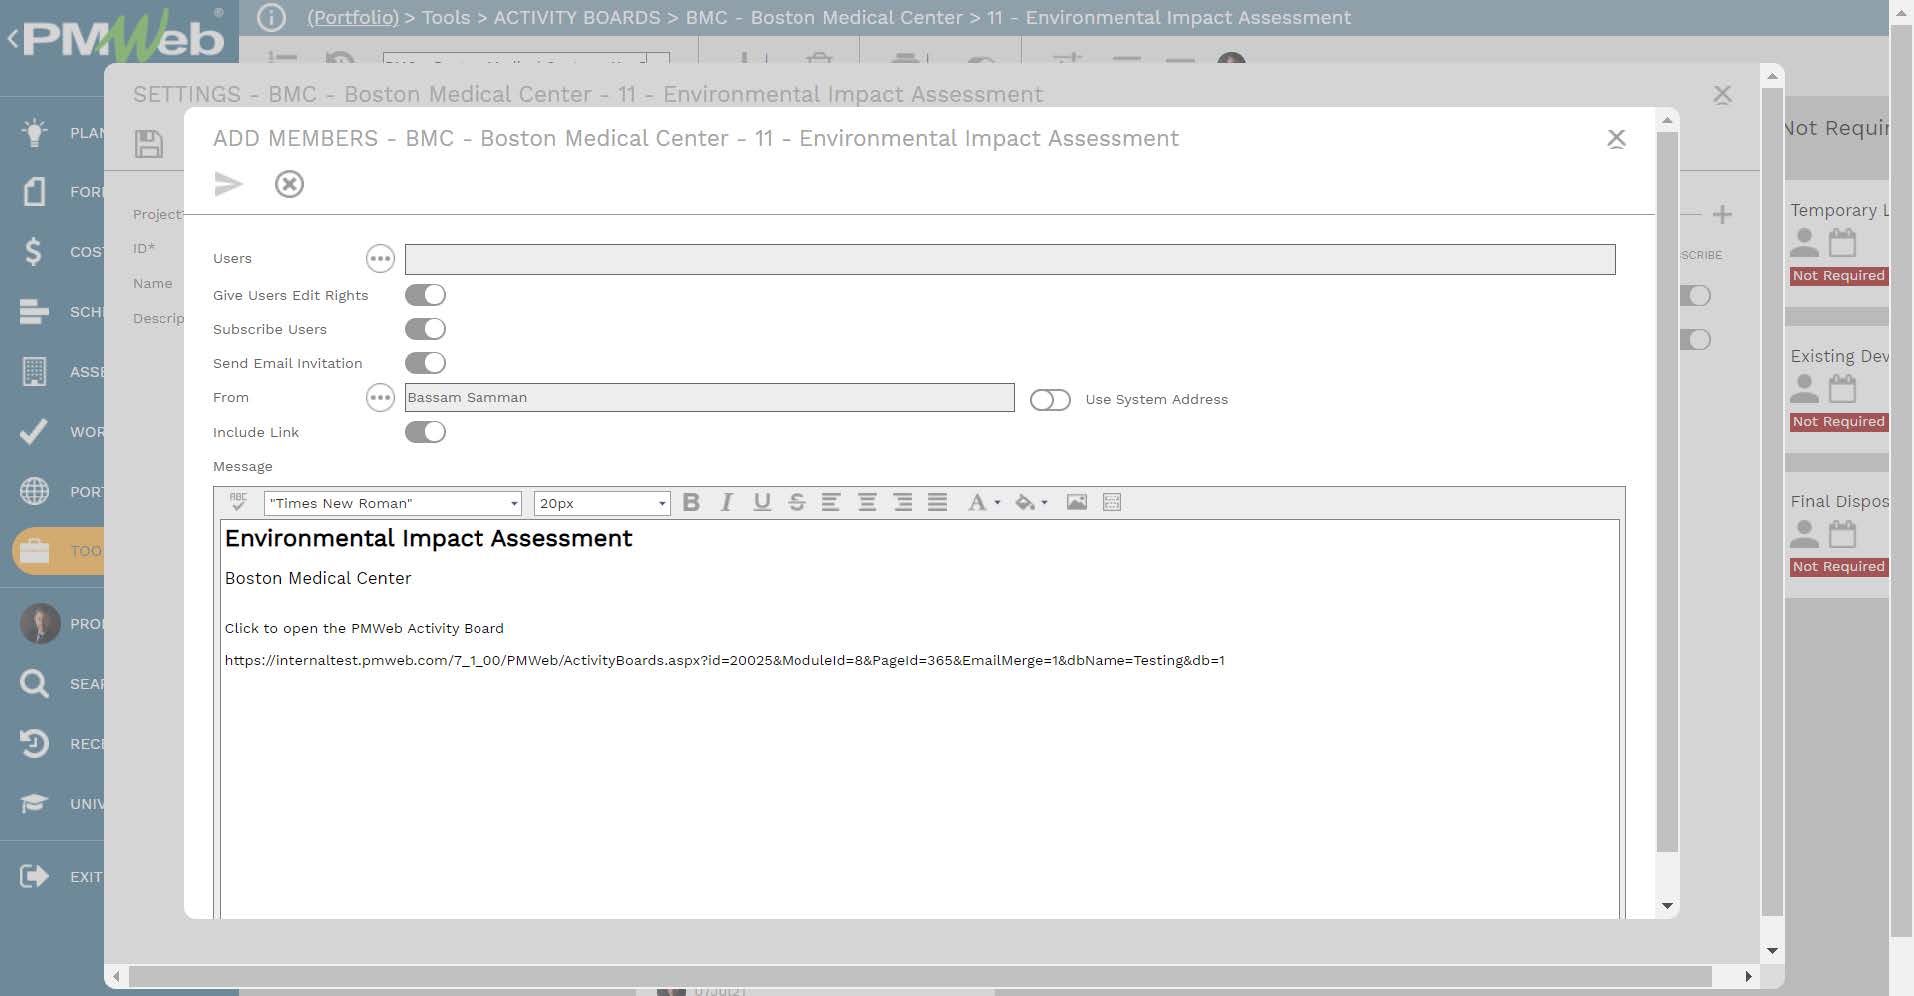Viewport: 1914px width, 996px height.
Task: Click Portfolio breadcrumb link
Action: click(353, 18)
